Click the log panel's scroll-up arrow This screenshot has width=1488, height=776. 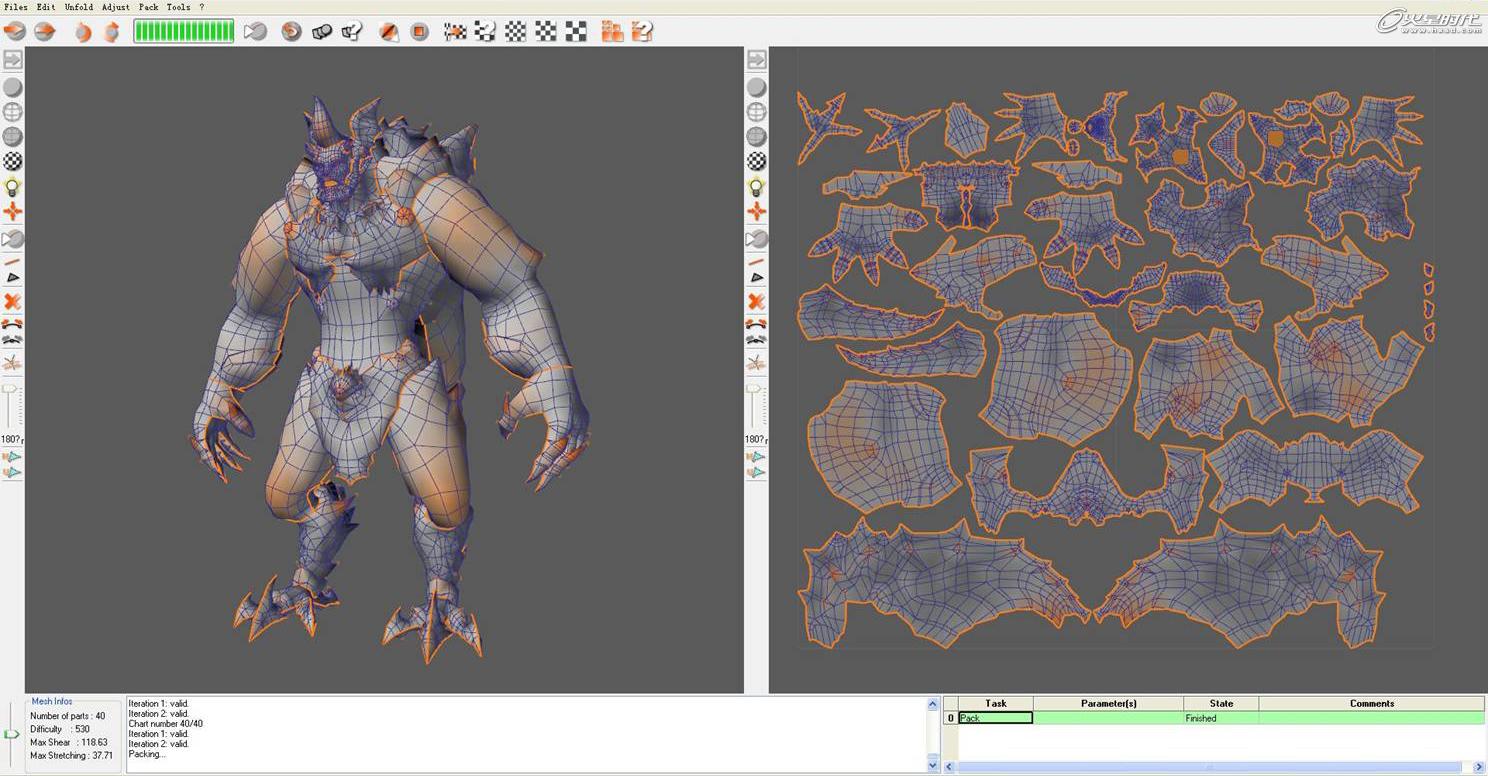933,704
